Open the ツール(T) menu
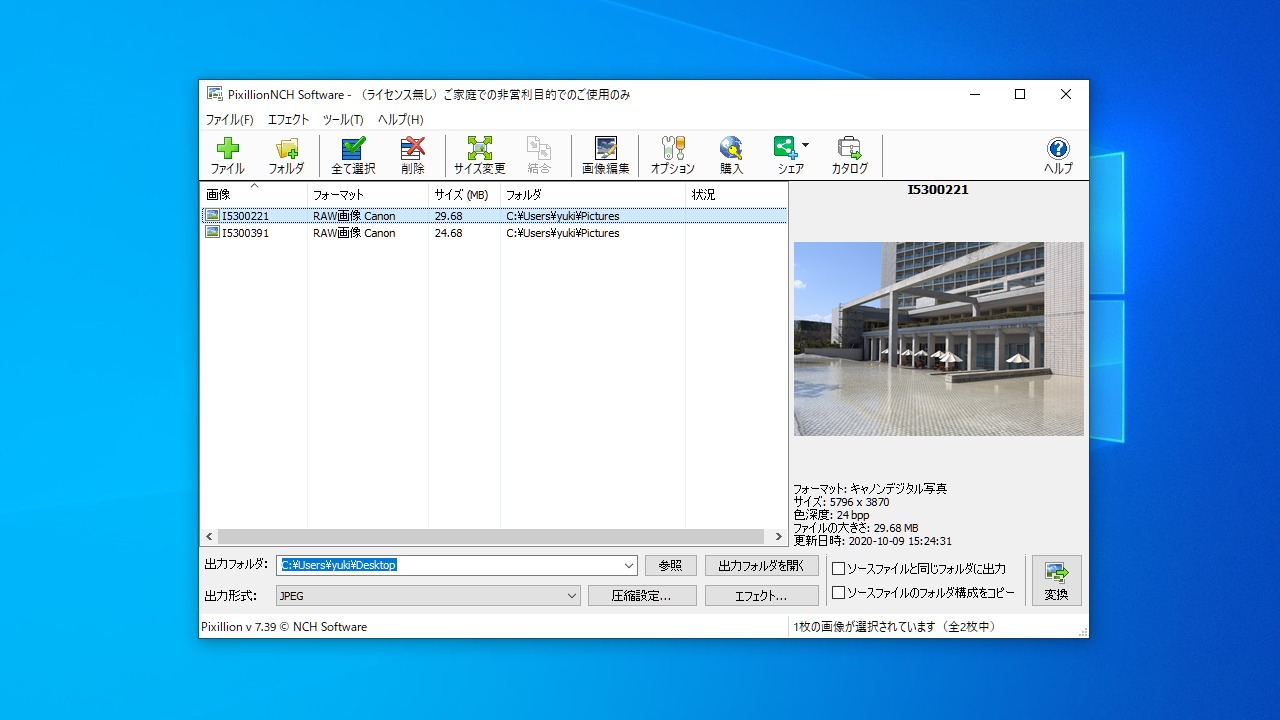This screenshot has height=720, width=1280. (x=343, y=120)
